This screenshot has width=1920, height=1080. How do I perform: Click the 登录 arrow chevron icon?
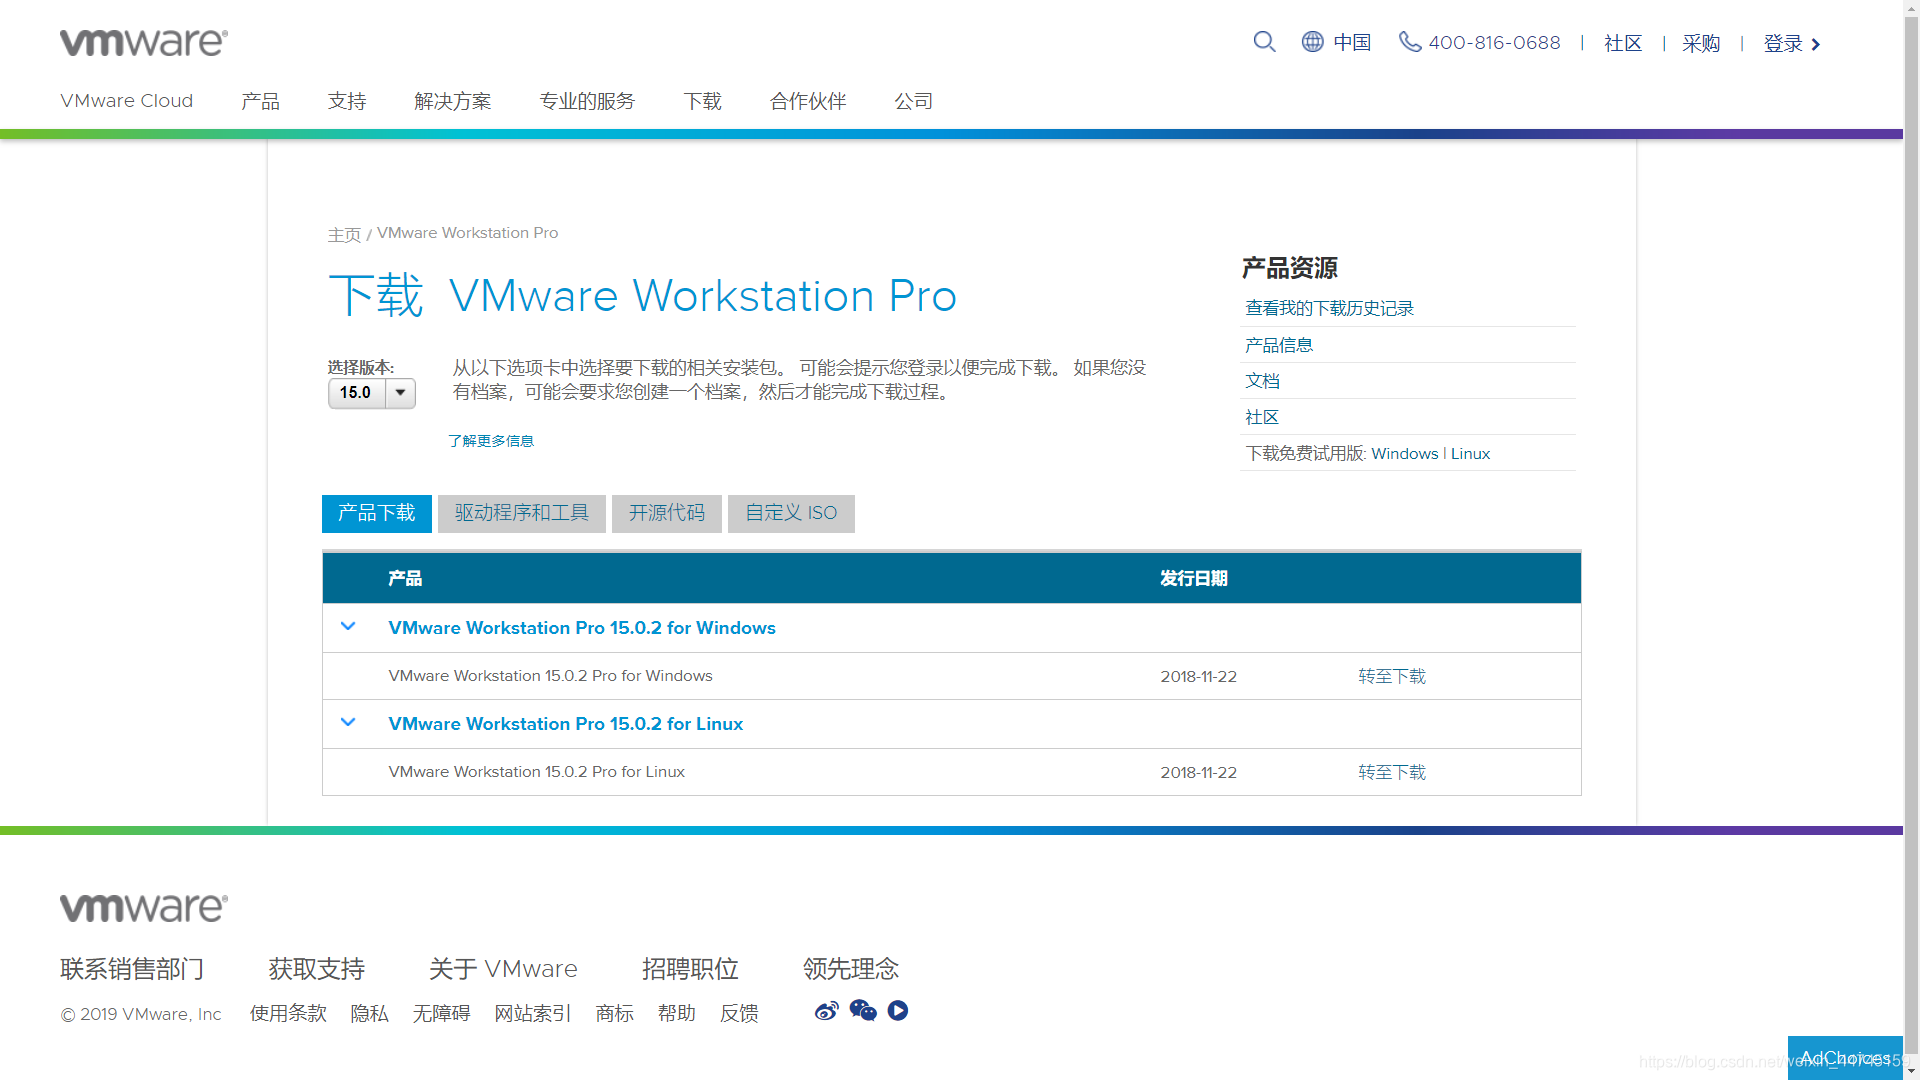[x=1816, y=44]
